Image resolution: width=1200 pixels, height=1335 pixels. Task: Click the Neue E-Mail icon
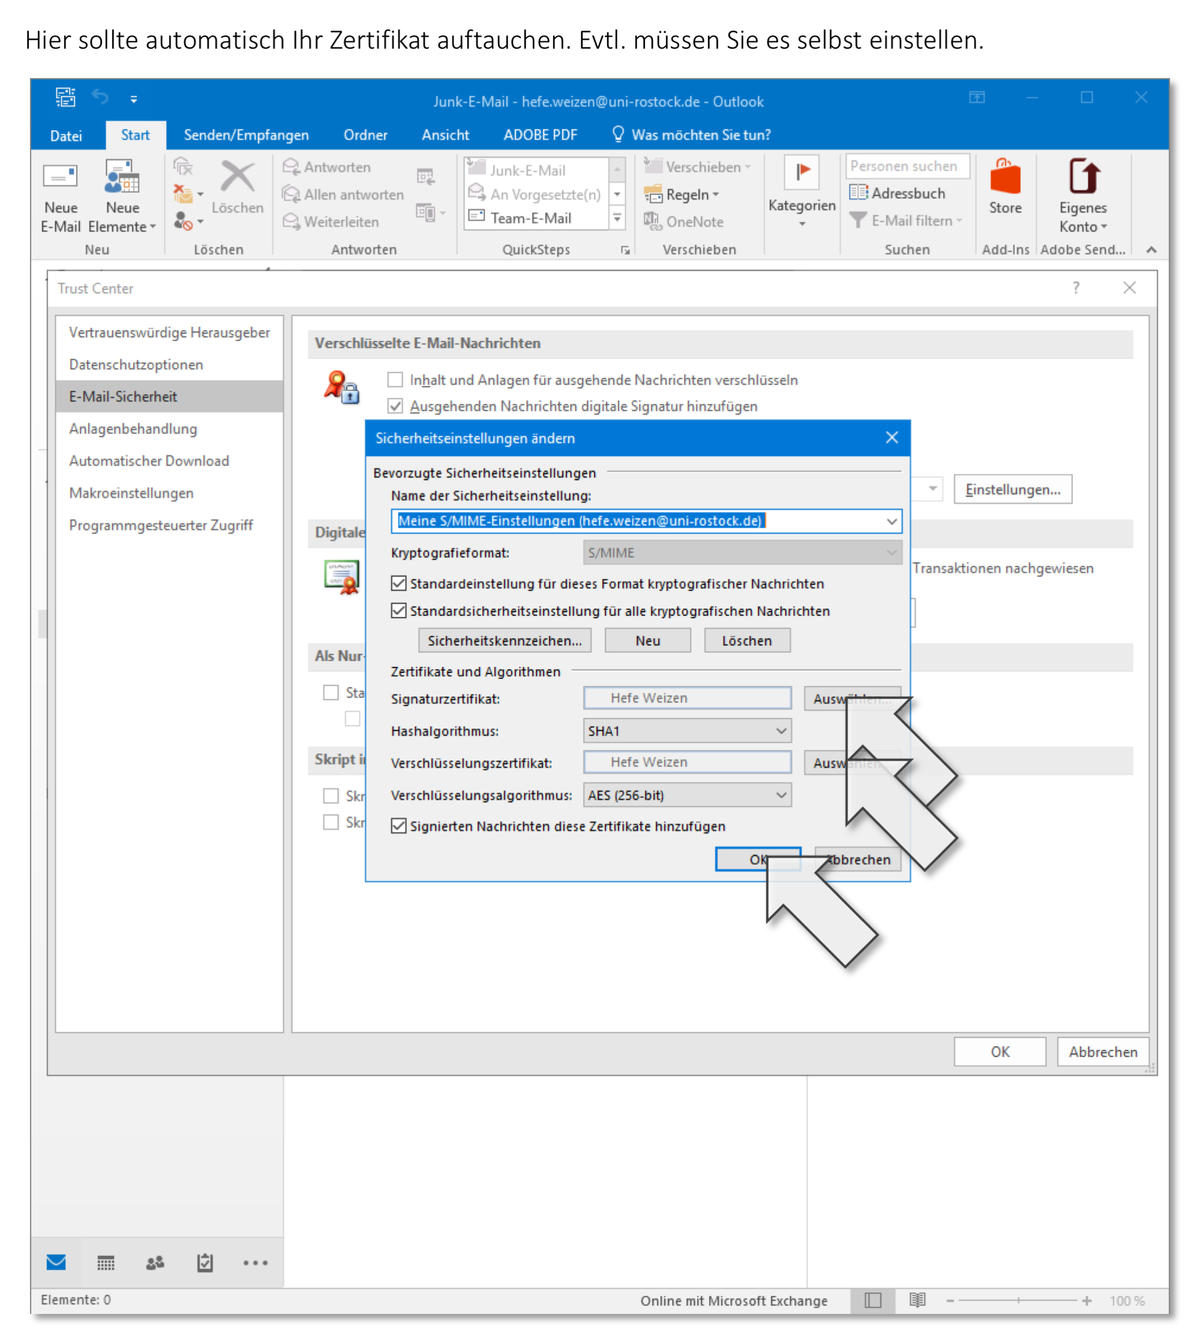(x=60, y=178)
